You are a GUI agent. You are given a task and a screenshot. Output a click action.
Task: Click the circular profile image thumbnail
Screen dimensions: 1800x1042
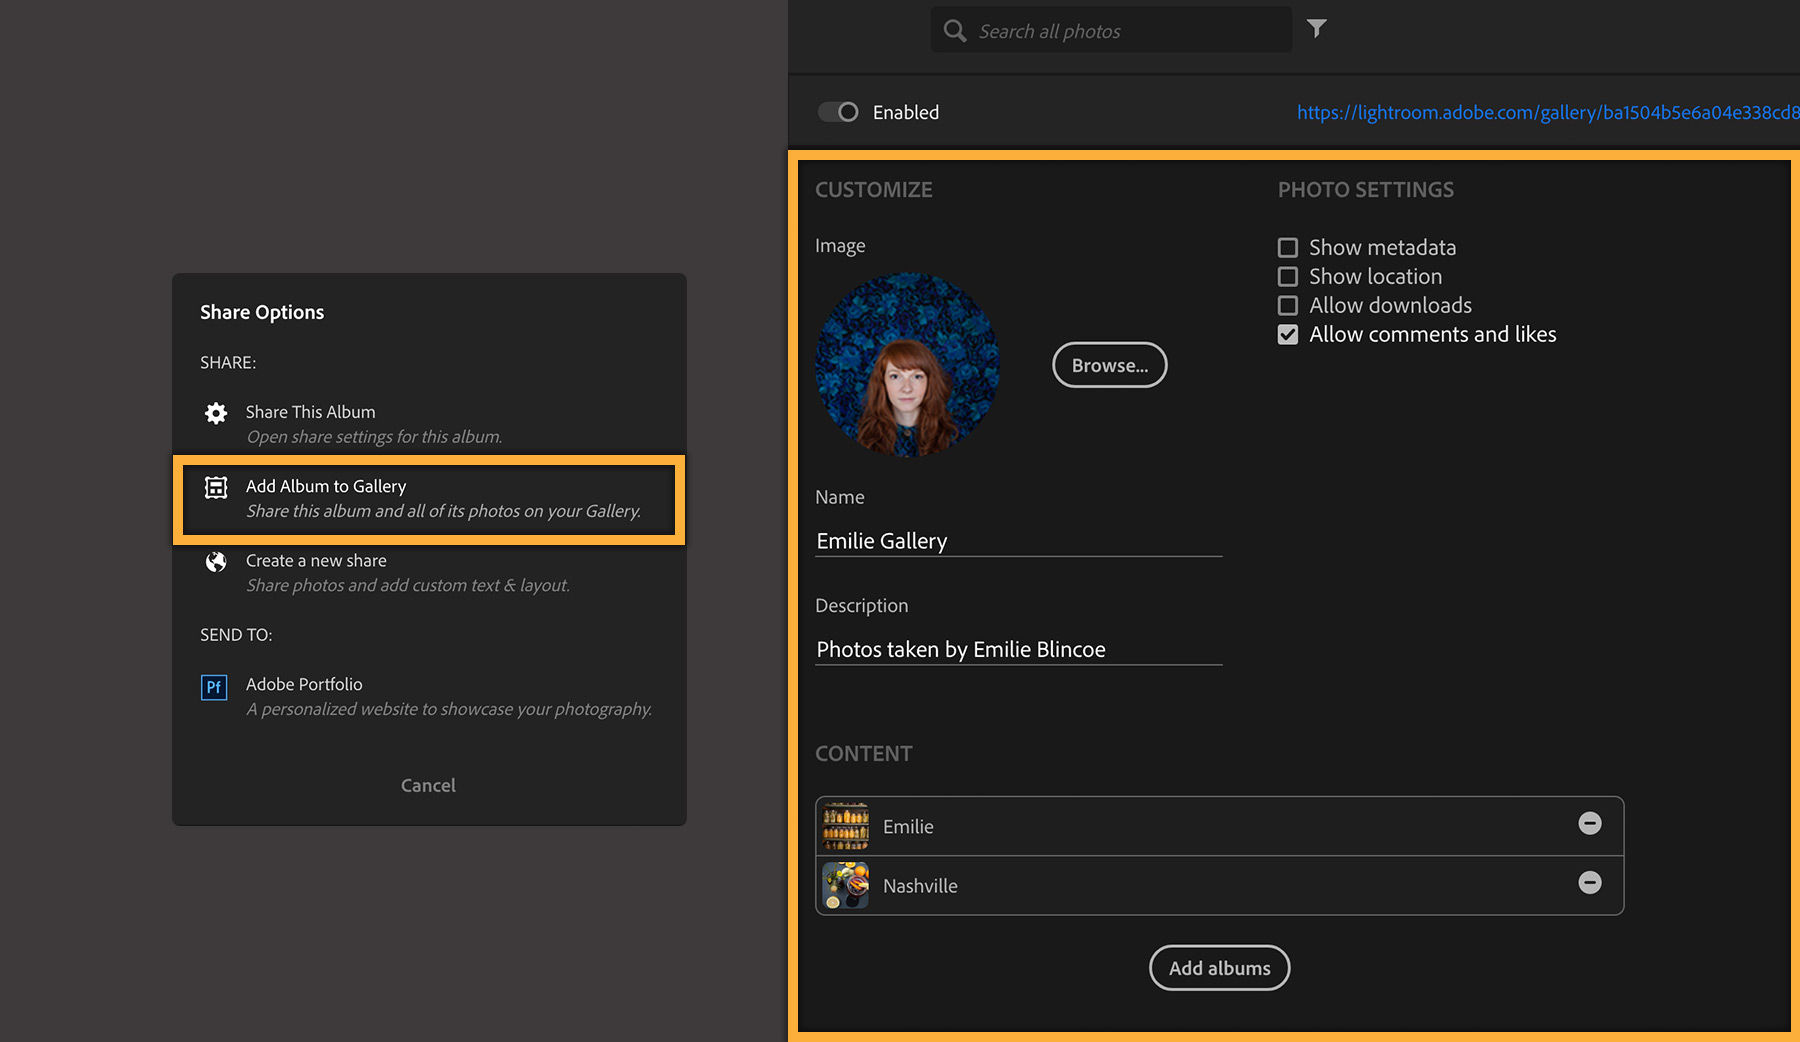point(905,366)
